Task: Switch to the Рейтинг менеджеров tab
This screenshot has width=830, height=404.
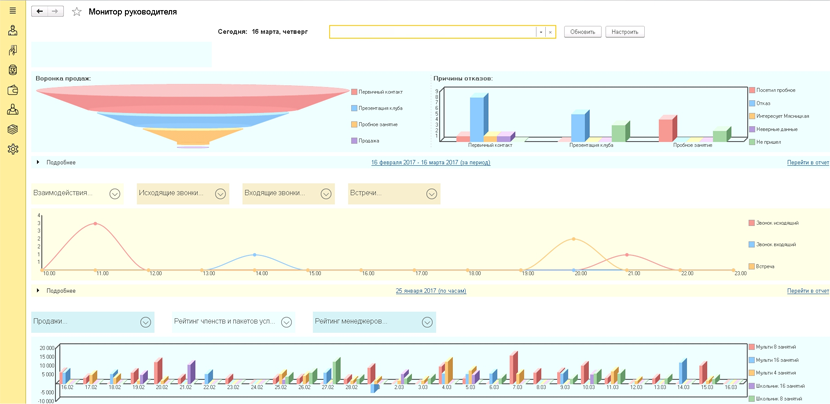Action: coord(350,322)
